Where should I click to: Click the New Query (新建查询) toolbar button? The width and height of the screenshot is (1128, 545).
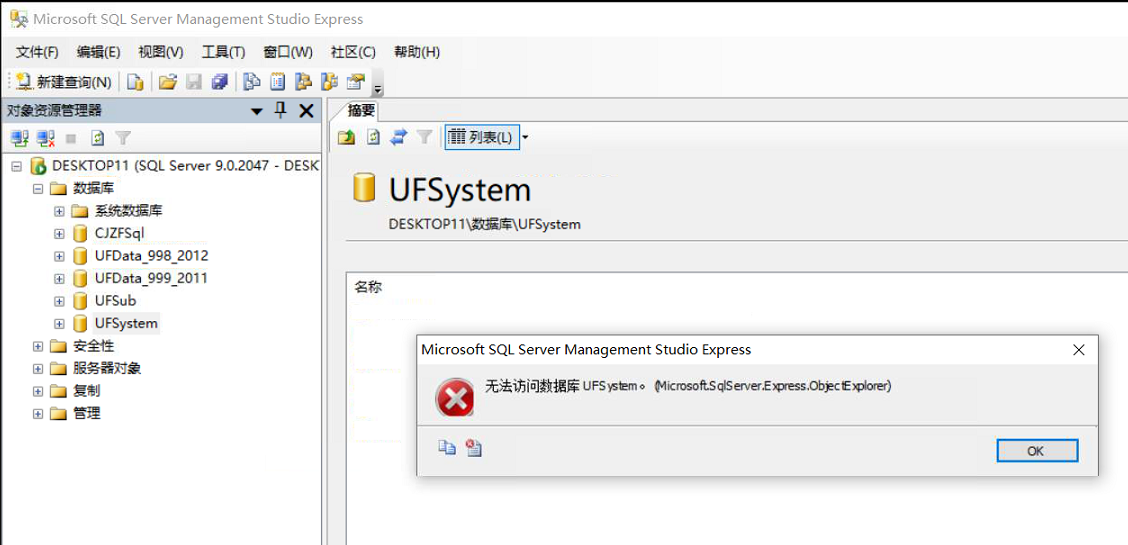pyautogui.click(x=64, y=82)
